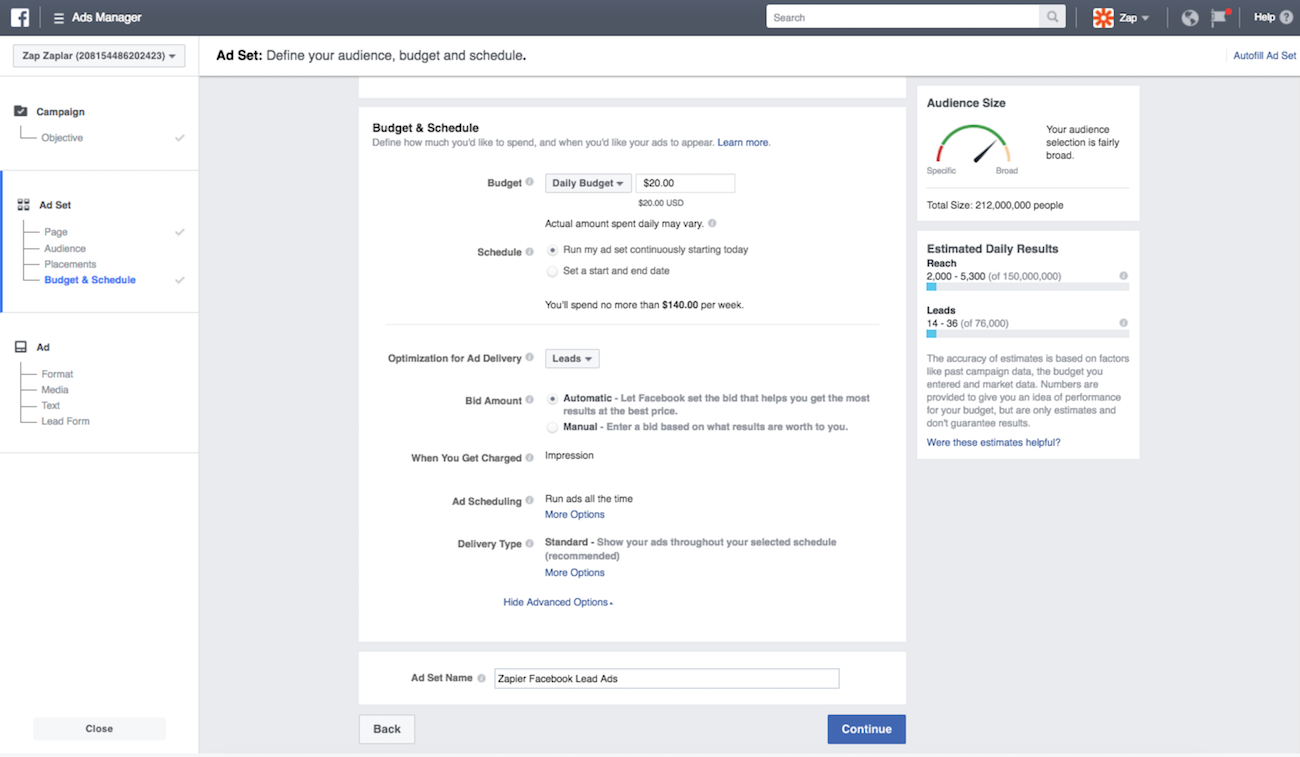Click info icon after 'Actual amount spent daily may vary'
The height and width of the screenshot is (757, 1300).
pyautogui.click(x=712, y=224)
